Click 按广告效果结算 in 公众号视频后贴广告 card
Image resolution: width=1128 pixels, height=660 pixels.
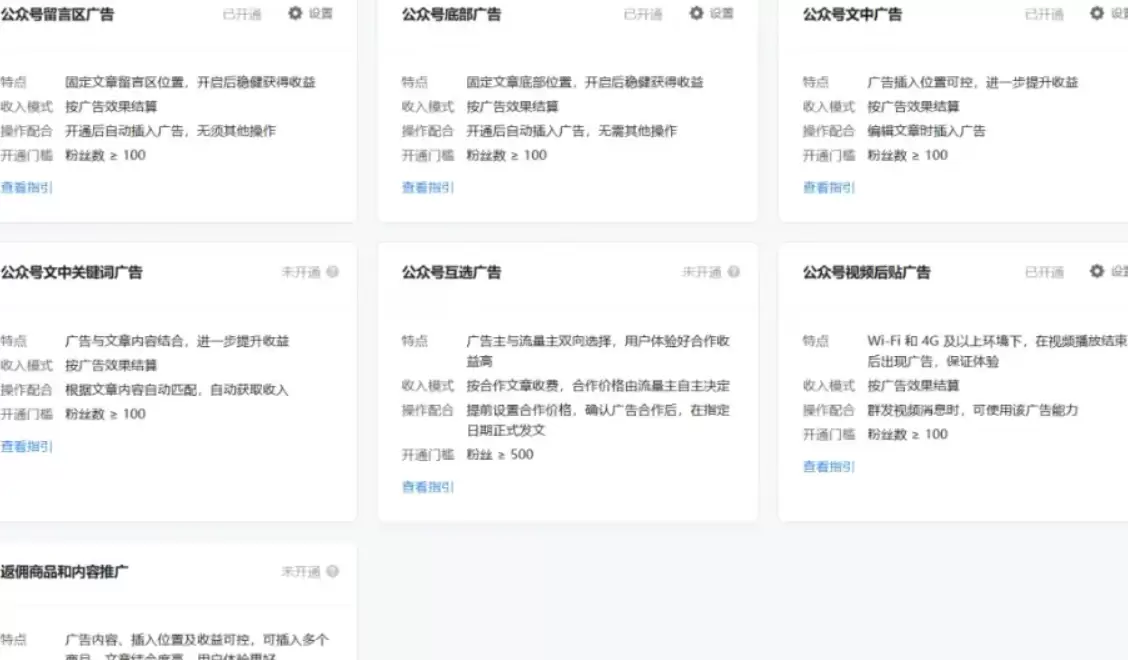[912, 386]
